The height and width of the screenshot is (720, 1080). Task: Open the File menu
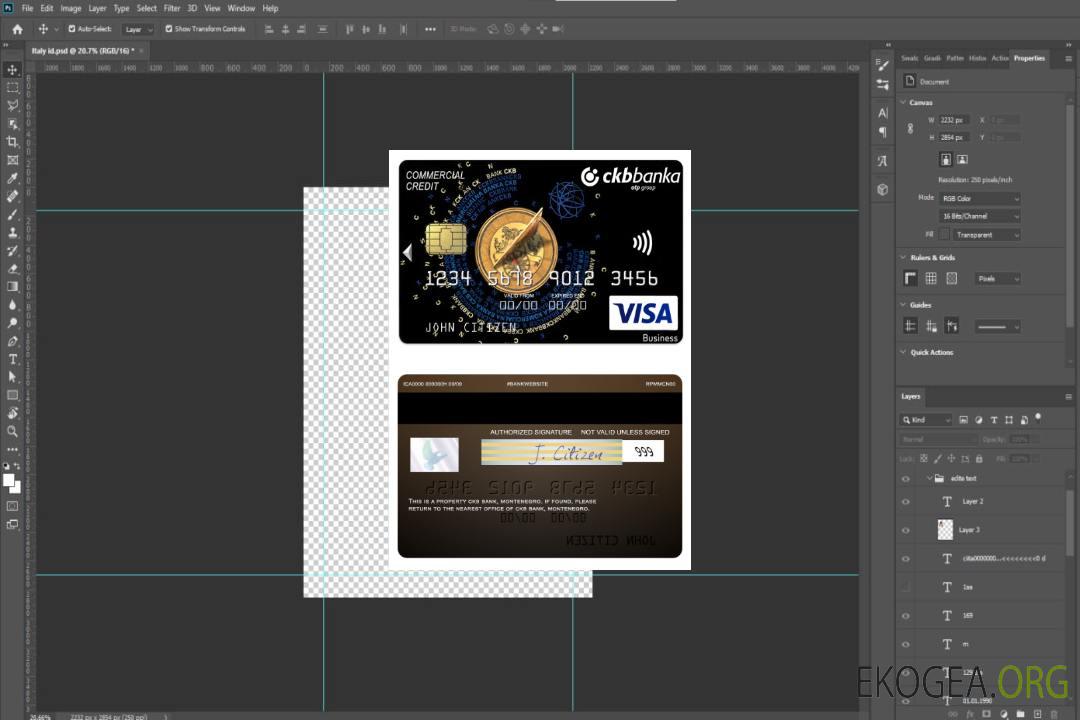click(28, 8)
